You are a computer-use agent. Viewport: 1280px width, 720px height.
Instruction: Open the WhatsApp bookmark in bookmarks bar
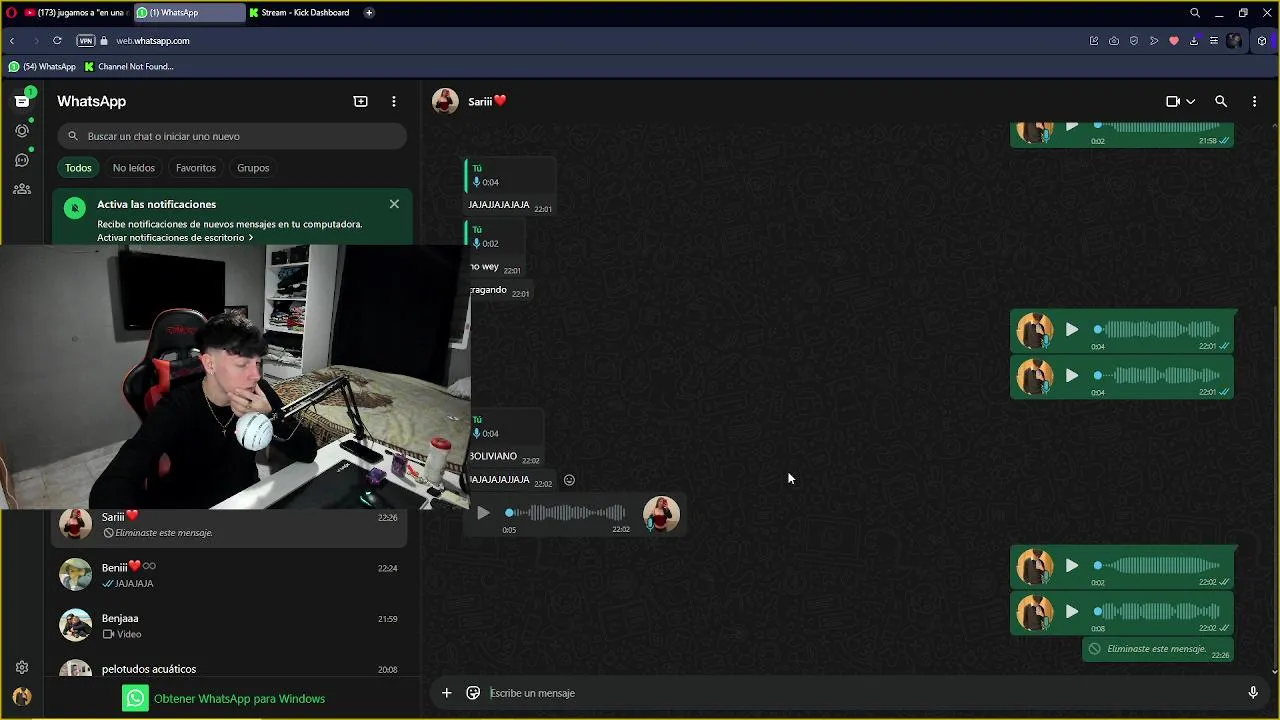42,67
